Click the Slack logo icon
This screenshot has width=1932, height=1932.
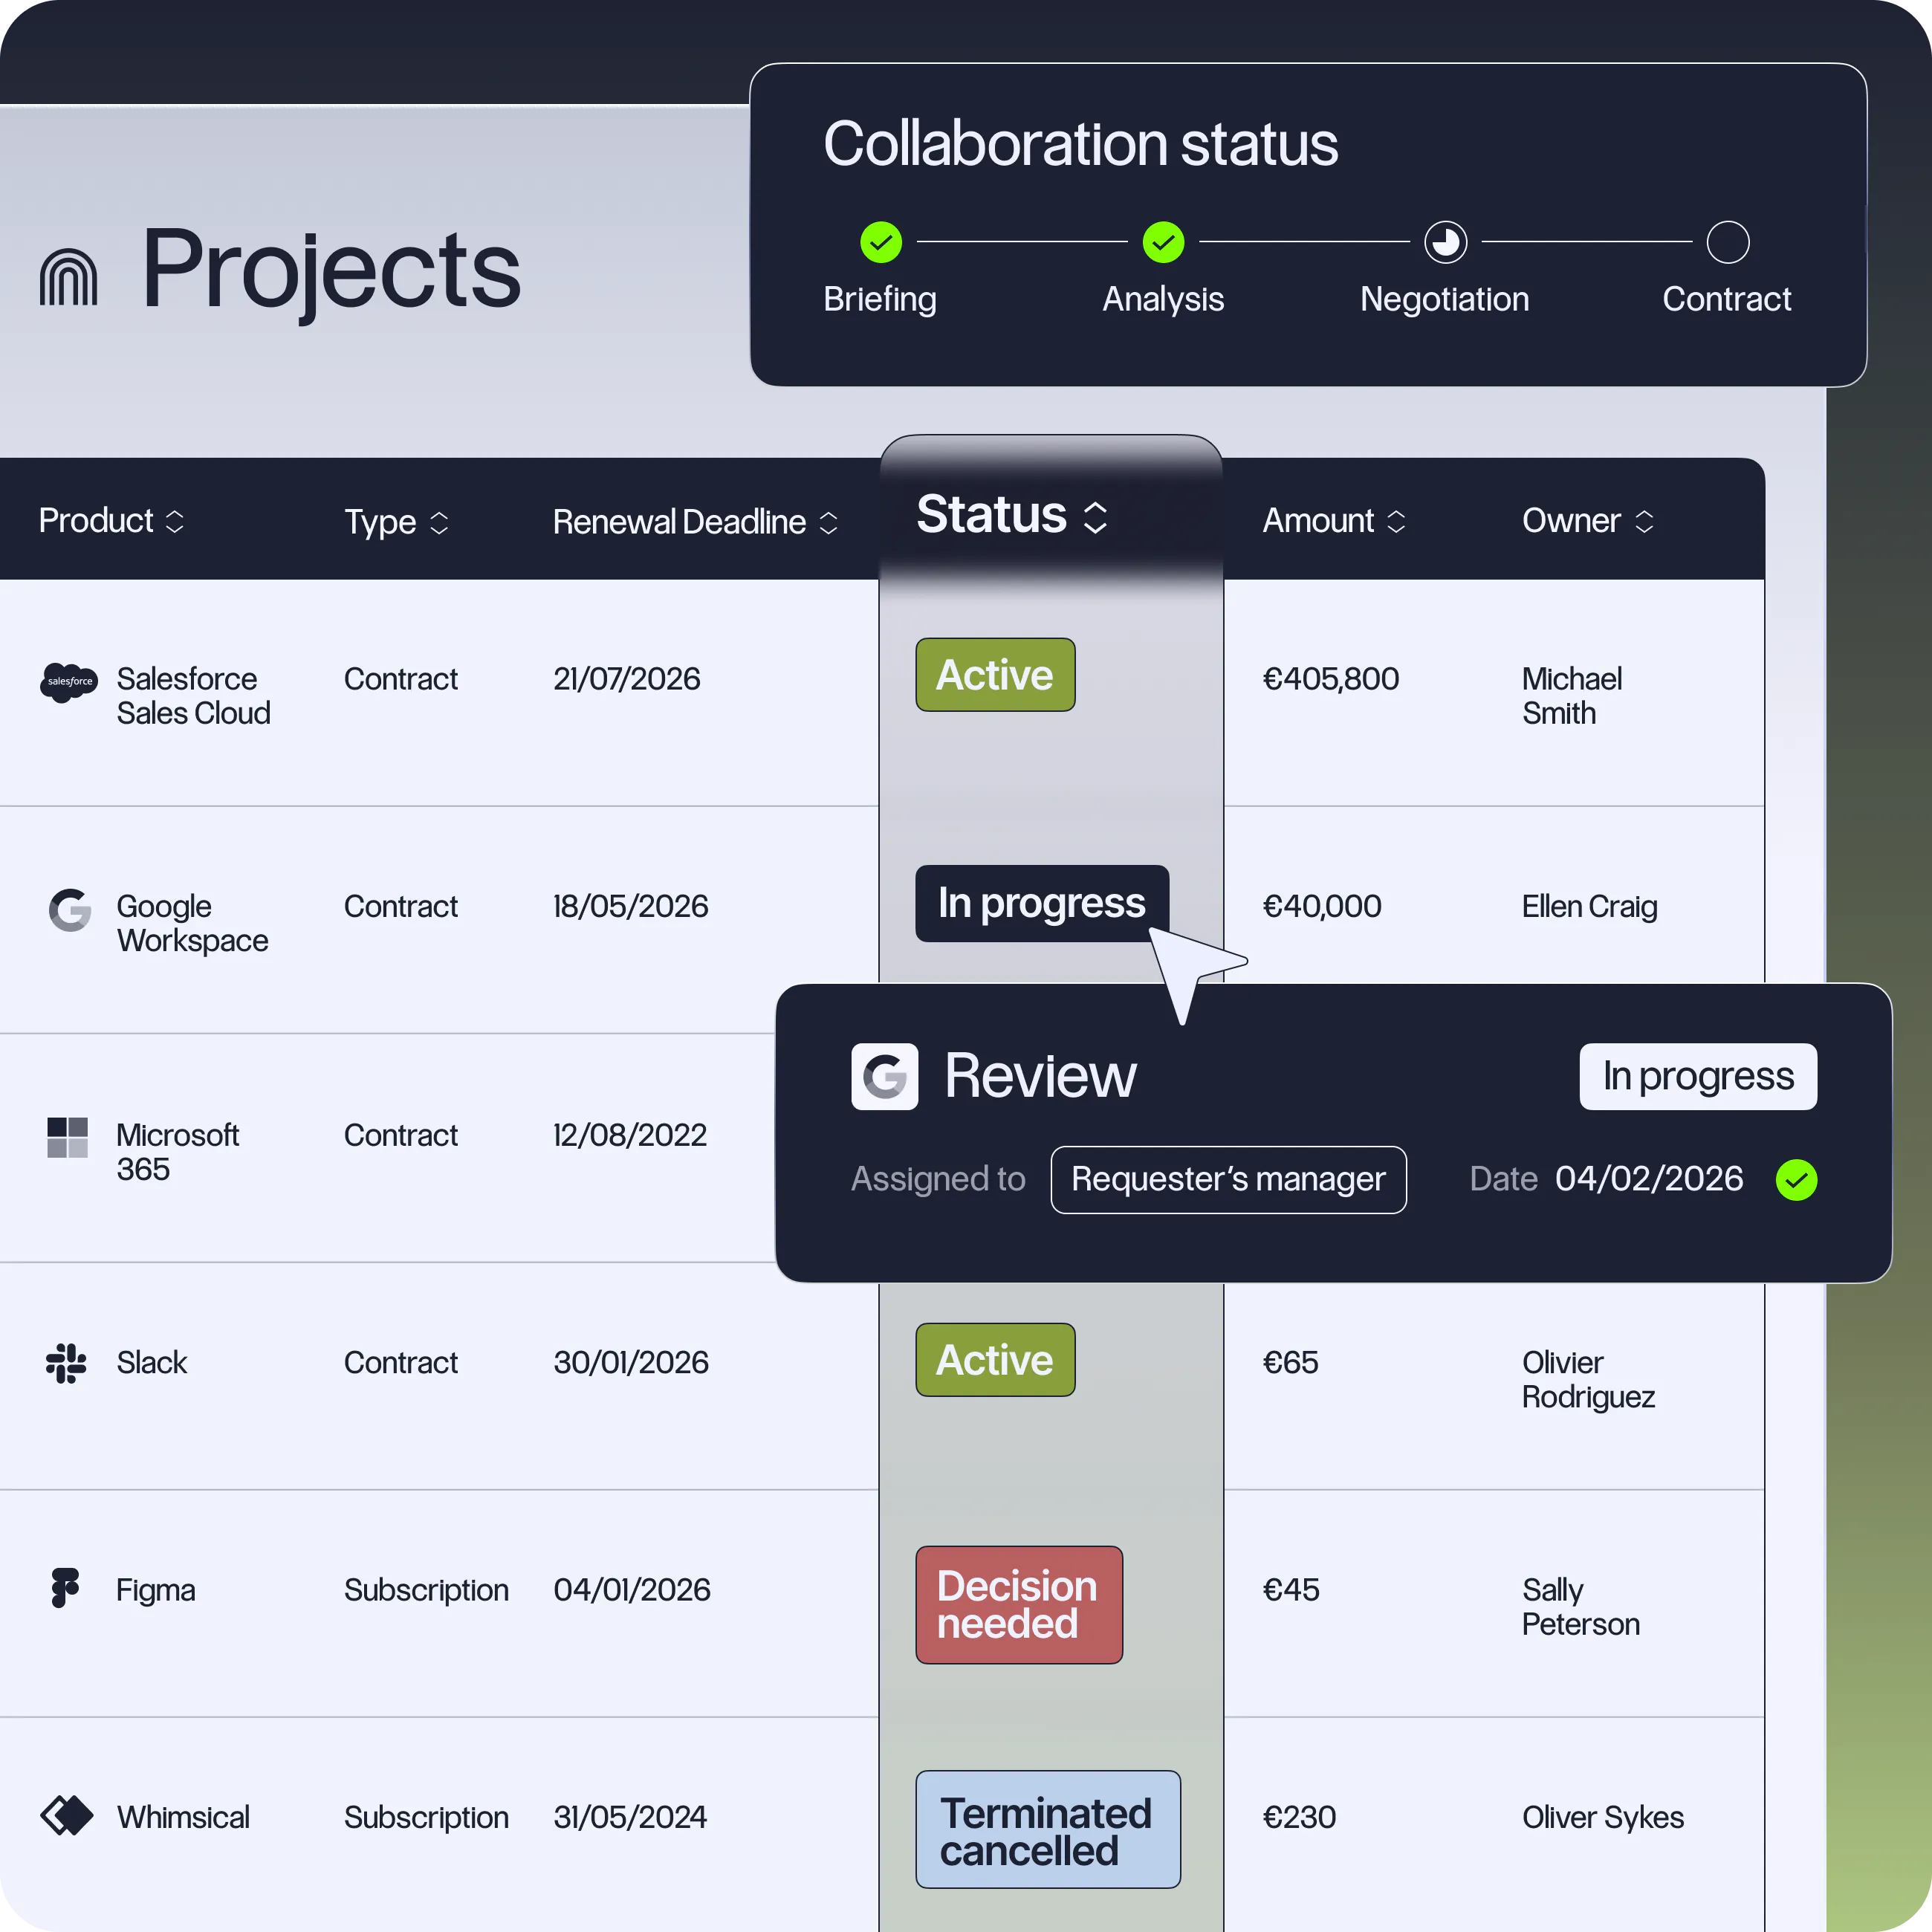coord(67,1363)
